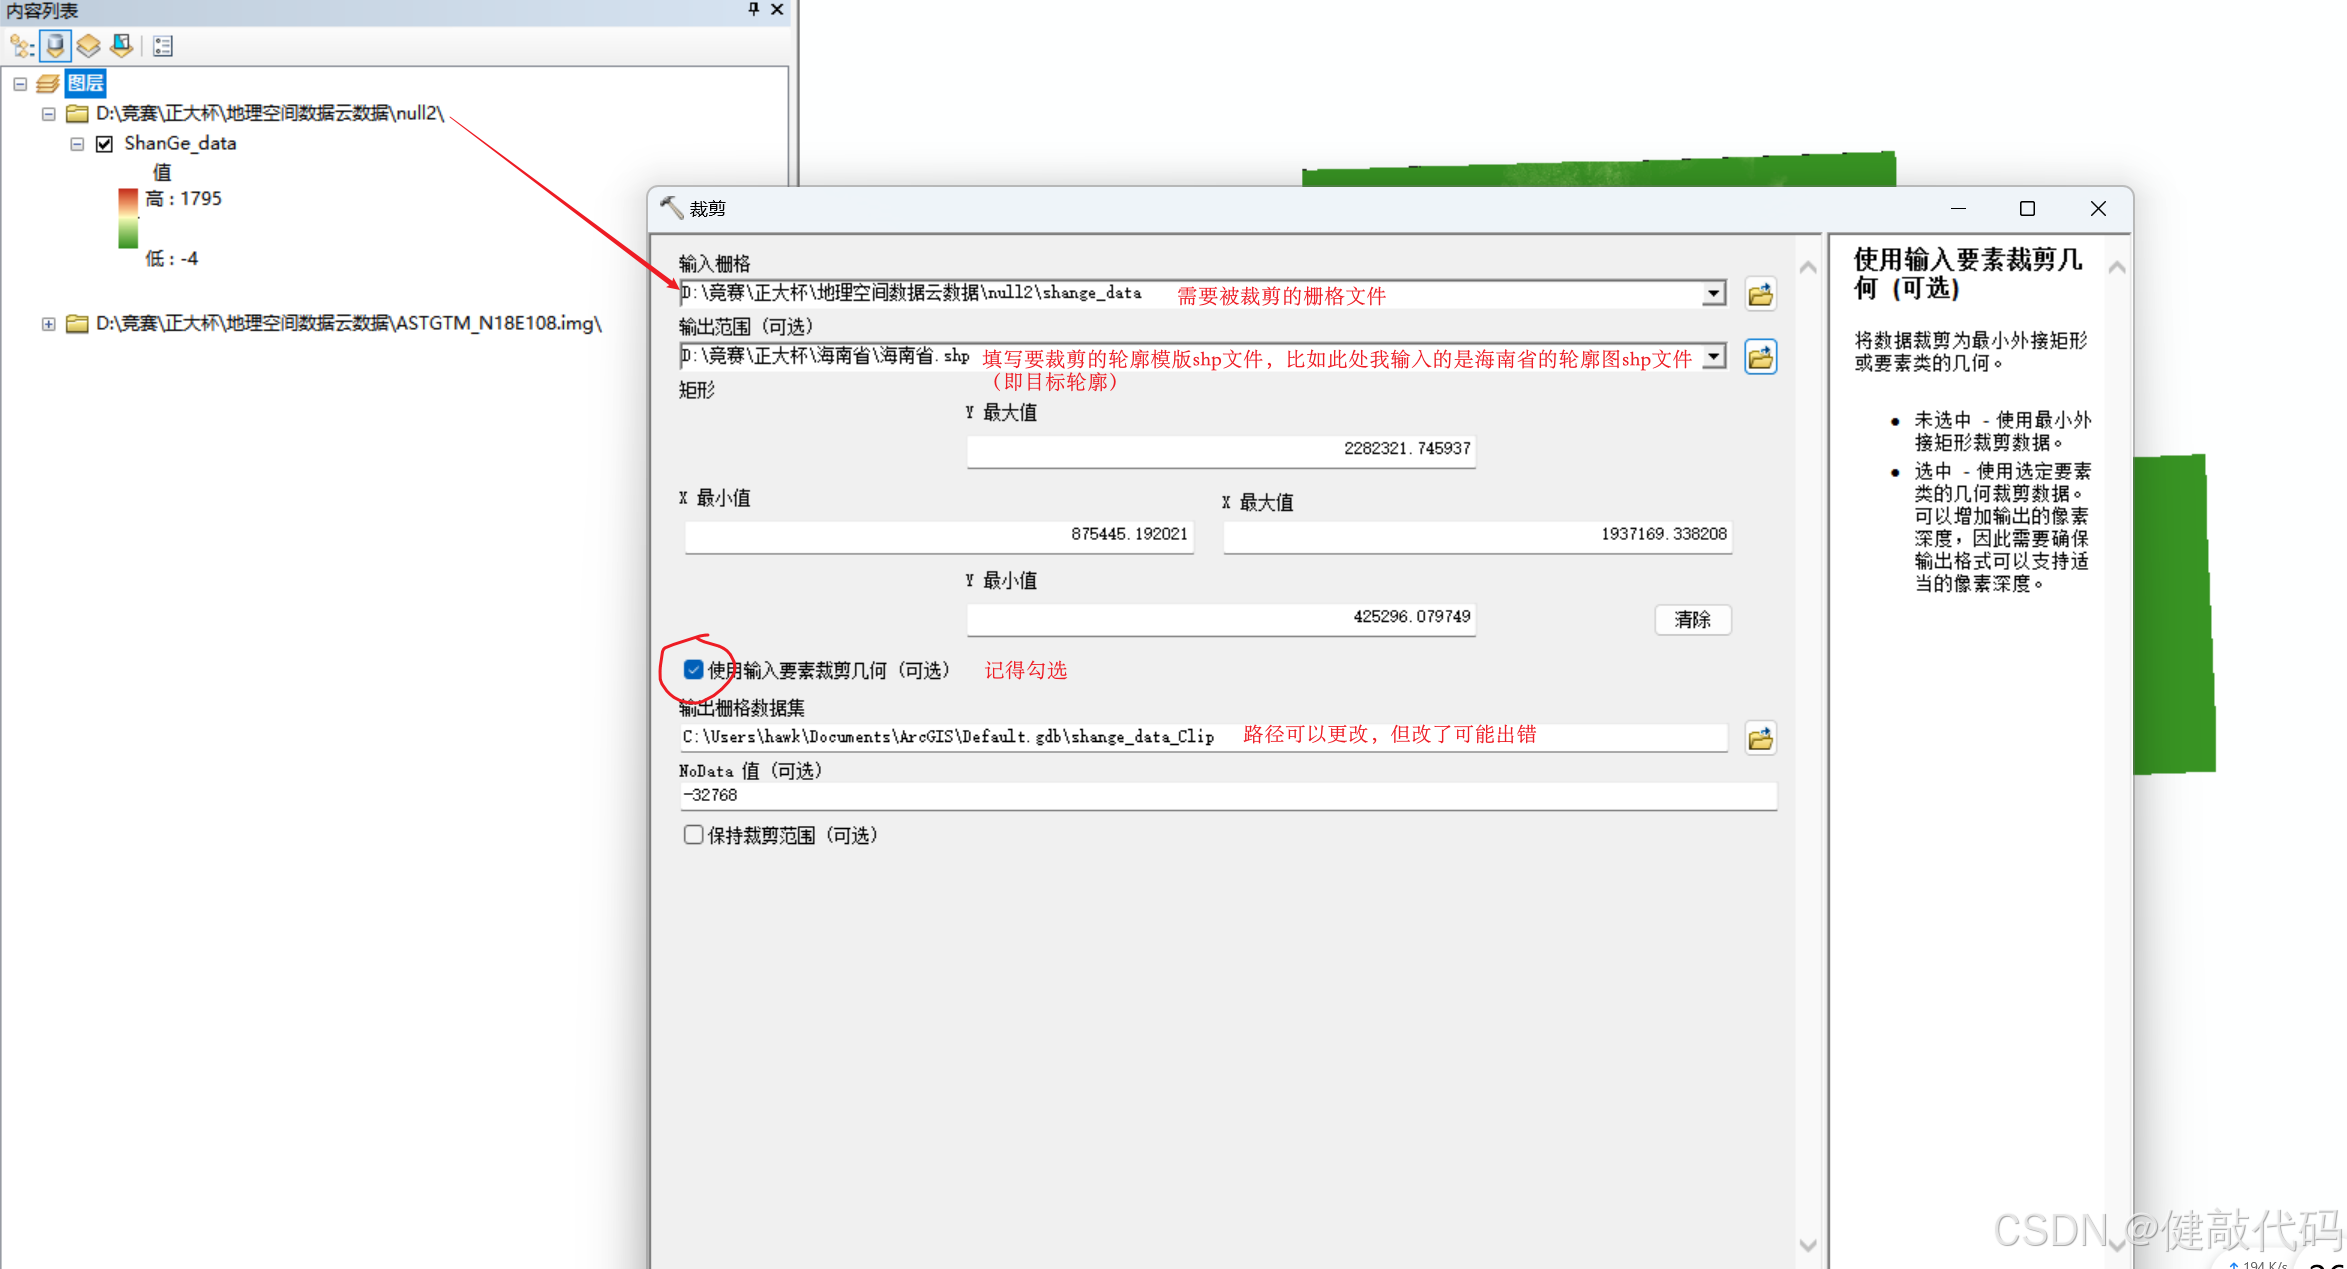Image resolution: width=2347 pixels, height=1269 pixels.
Task: Browse for output raster dataset location
Action: pyautogui.click(x=1760, y=739)
